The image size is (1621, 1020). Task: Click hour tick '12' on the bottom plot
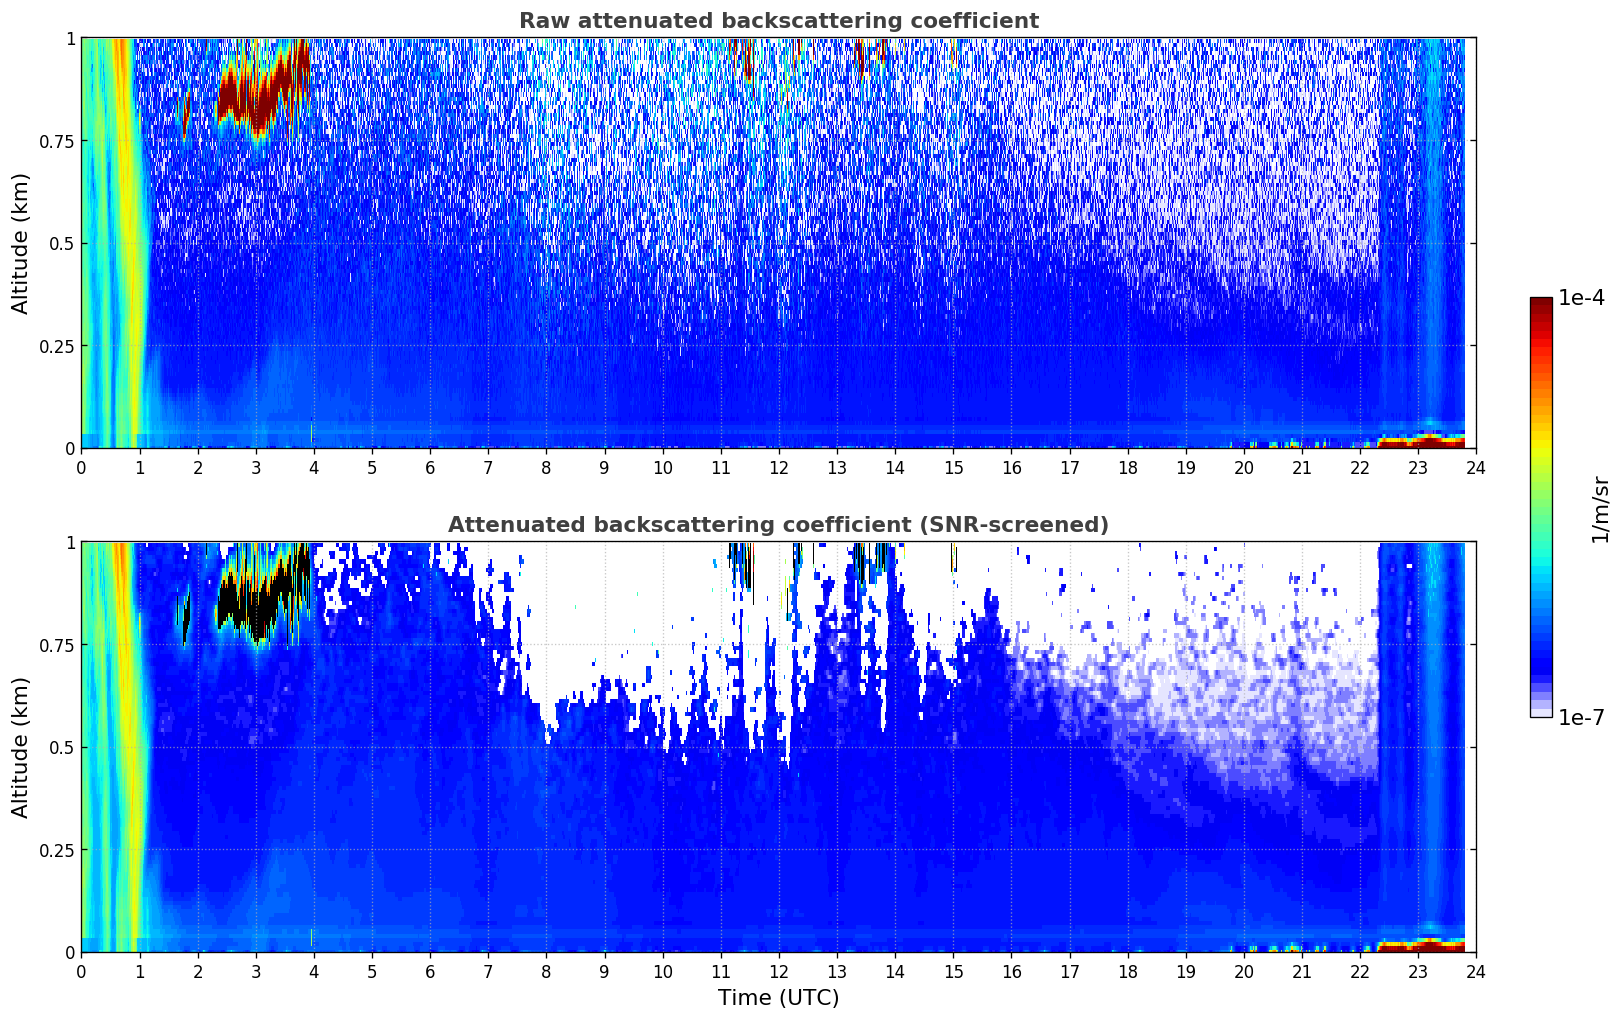(778, 971)
